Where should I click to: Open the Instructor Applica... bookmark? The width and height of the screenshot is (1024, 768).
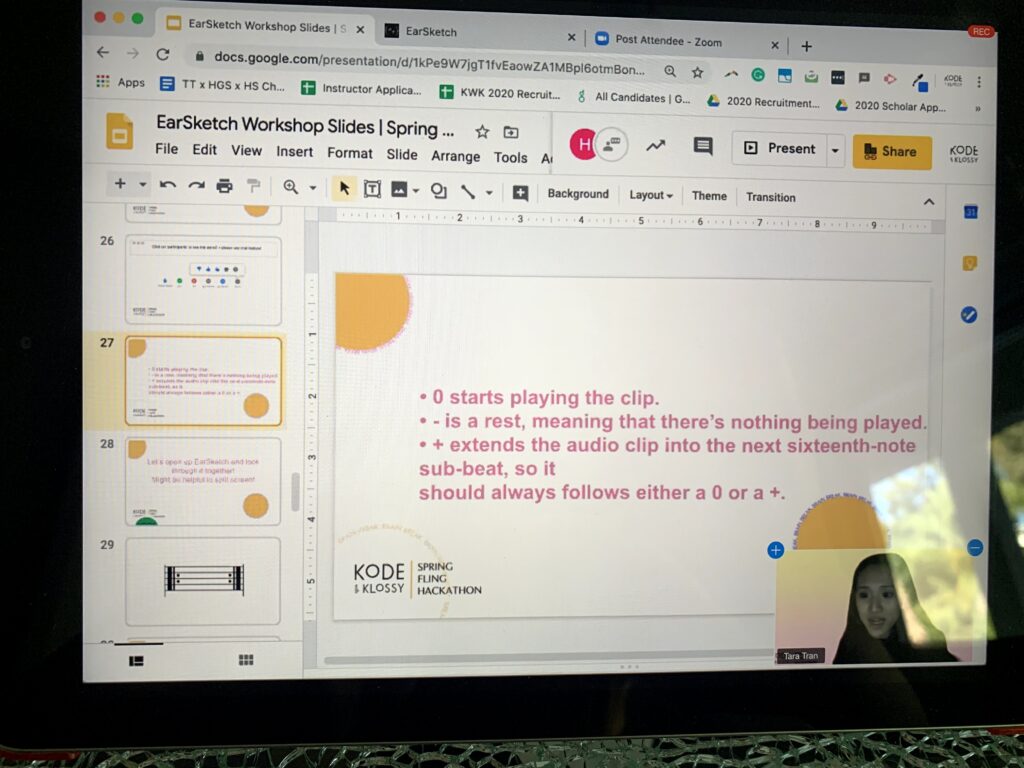point(361,89)
